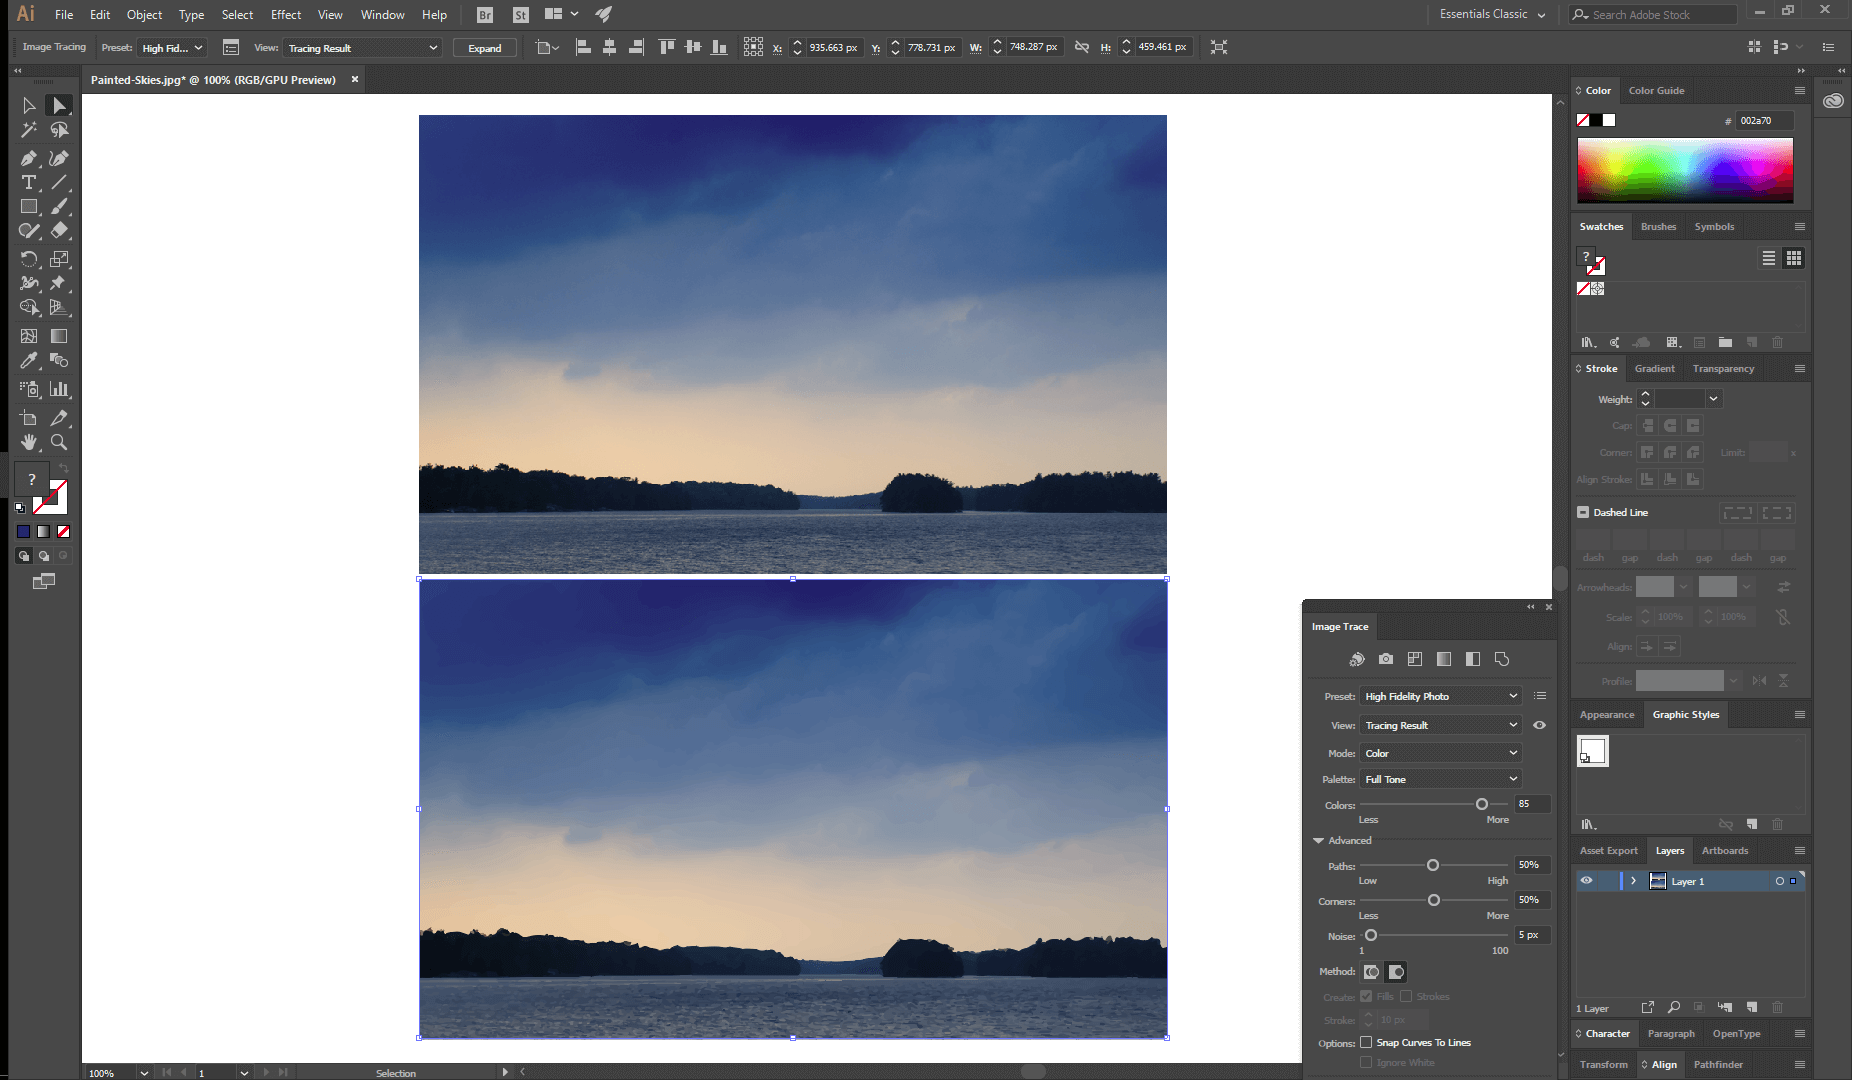Select the Pen tool

tap(28, 158)
